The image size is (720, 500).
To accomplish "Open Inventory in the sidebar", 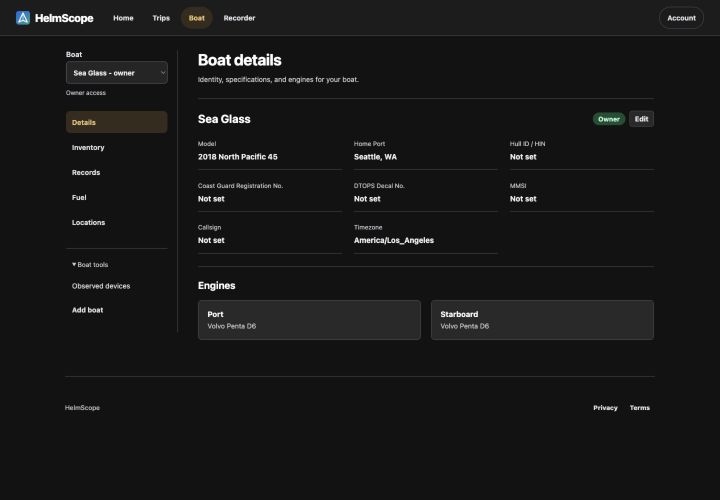I will pyautogui.click(x=117, y=147).
